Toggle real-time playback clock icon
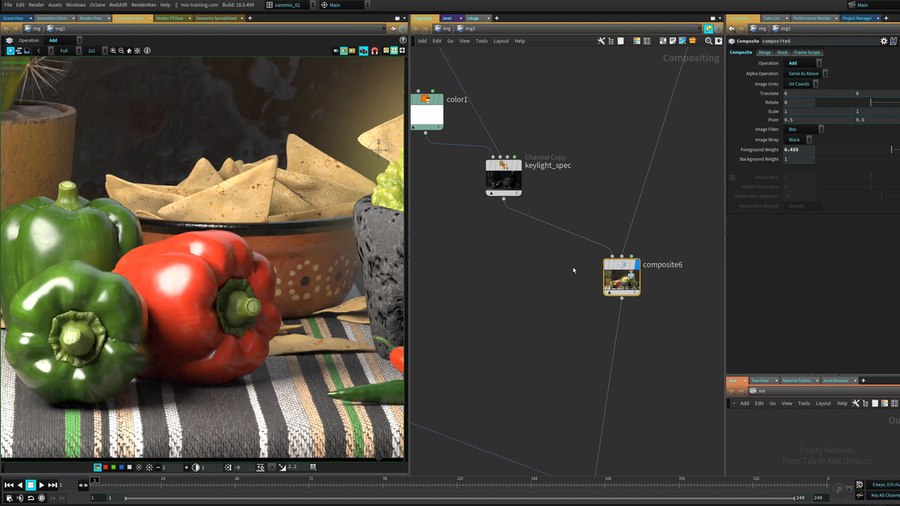The height and width of the screenshot is (506, 900). (x=41, y=498)
